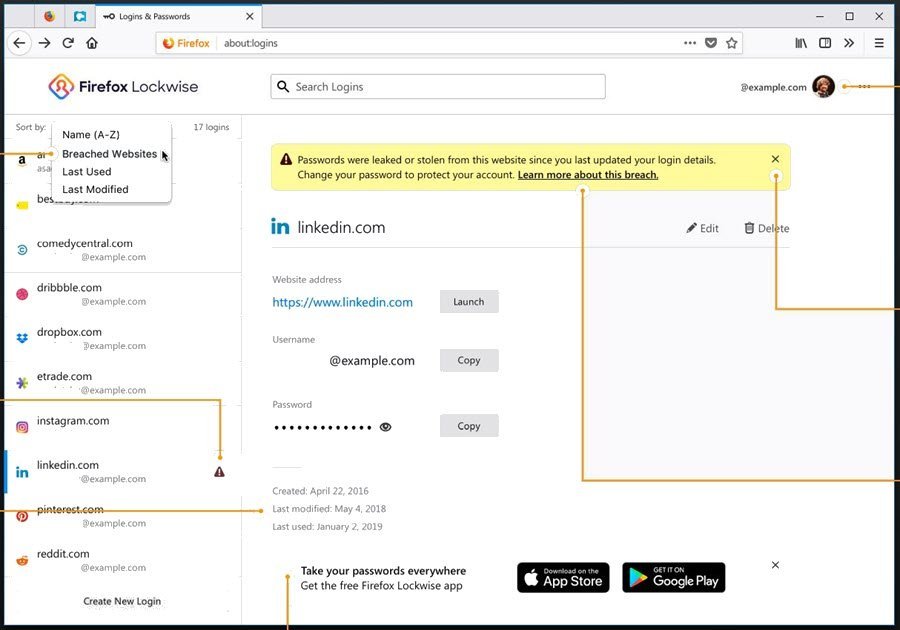Switch to the Logins & Passwords tab
Viewport: 900px width, 630px height.
(x=179, y=16)
